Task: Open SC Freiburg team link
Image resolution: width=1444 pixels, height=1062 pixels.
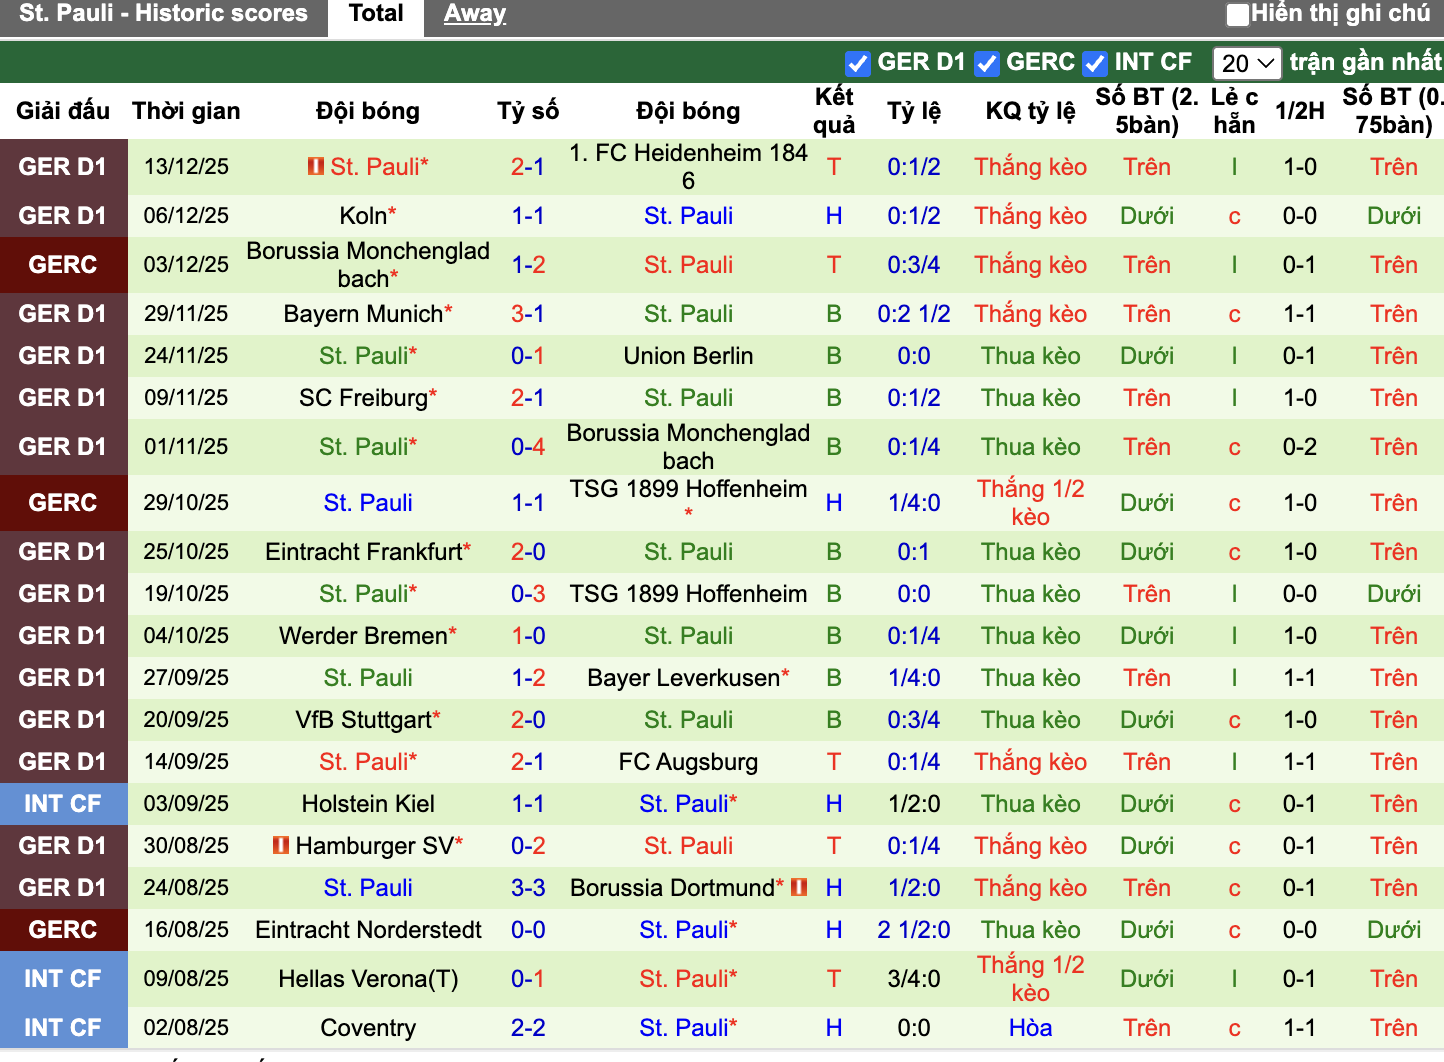Action: [x=363, y=398]
